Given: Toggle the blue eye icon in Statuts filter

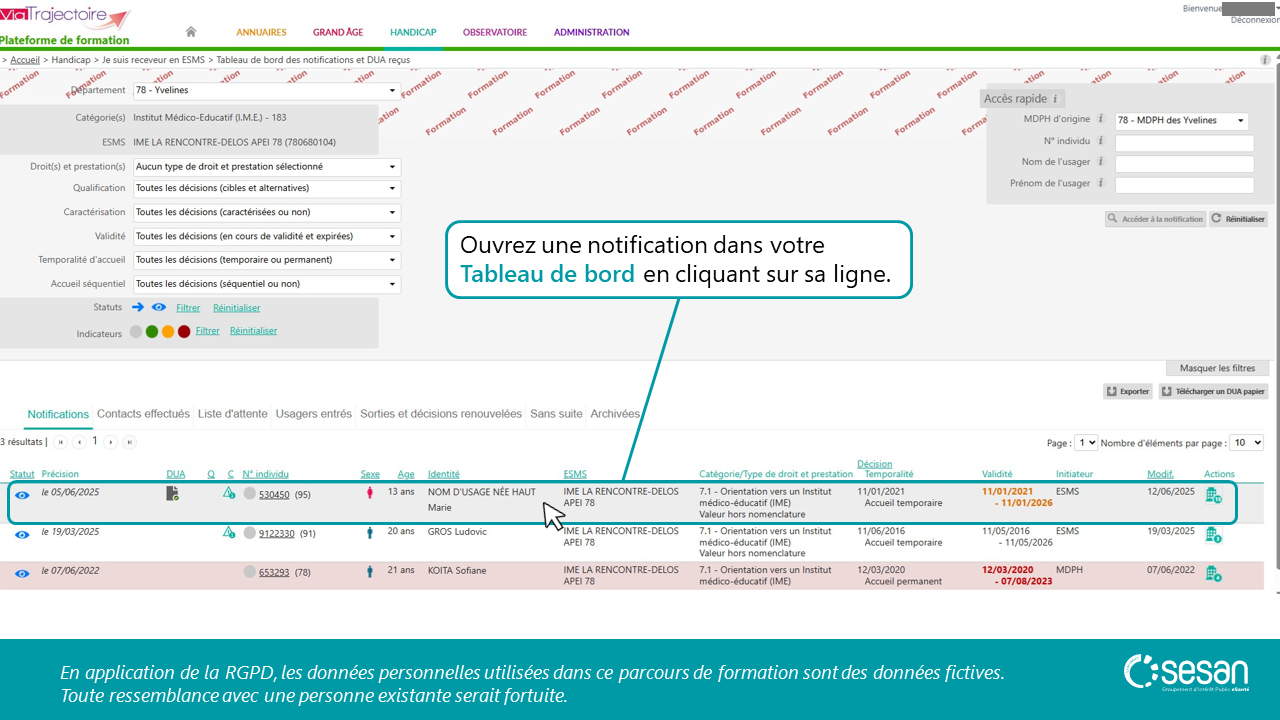Looking at the screenshot, I should coord(159,308).
